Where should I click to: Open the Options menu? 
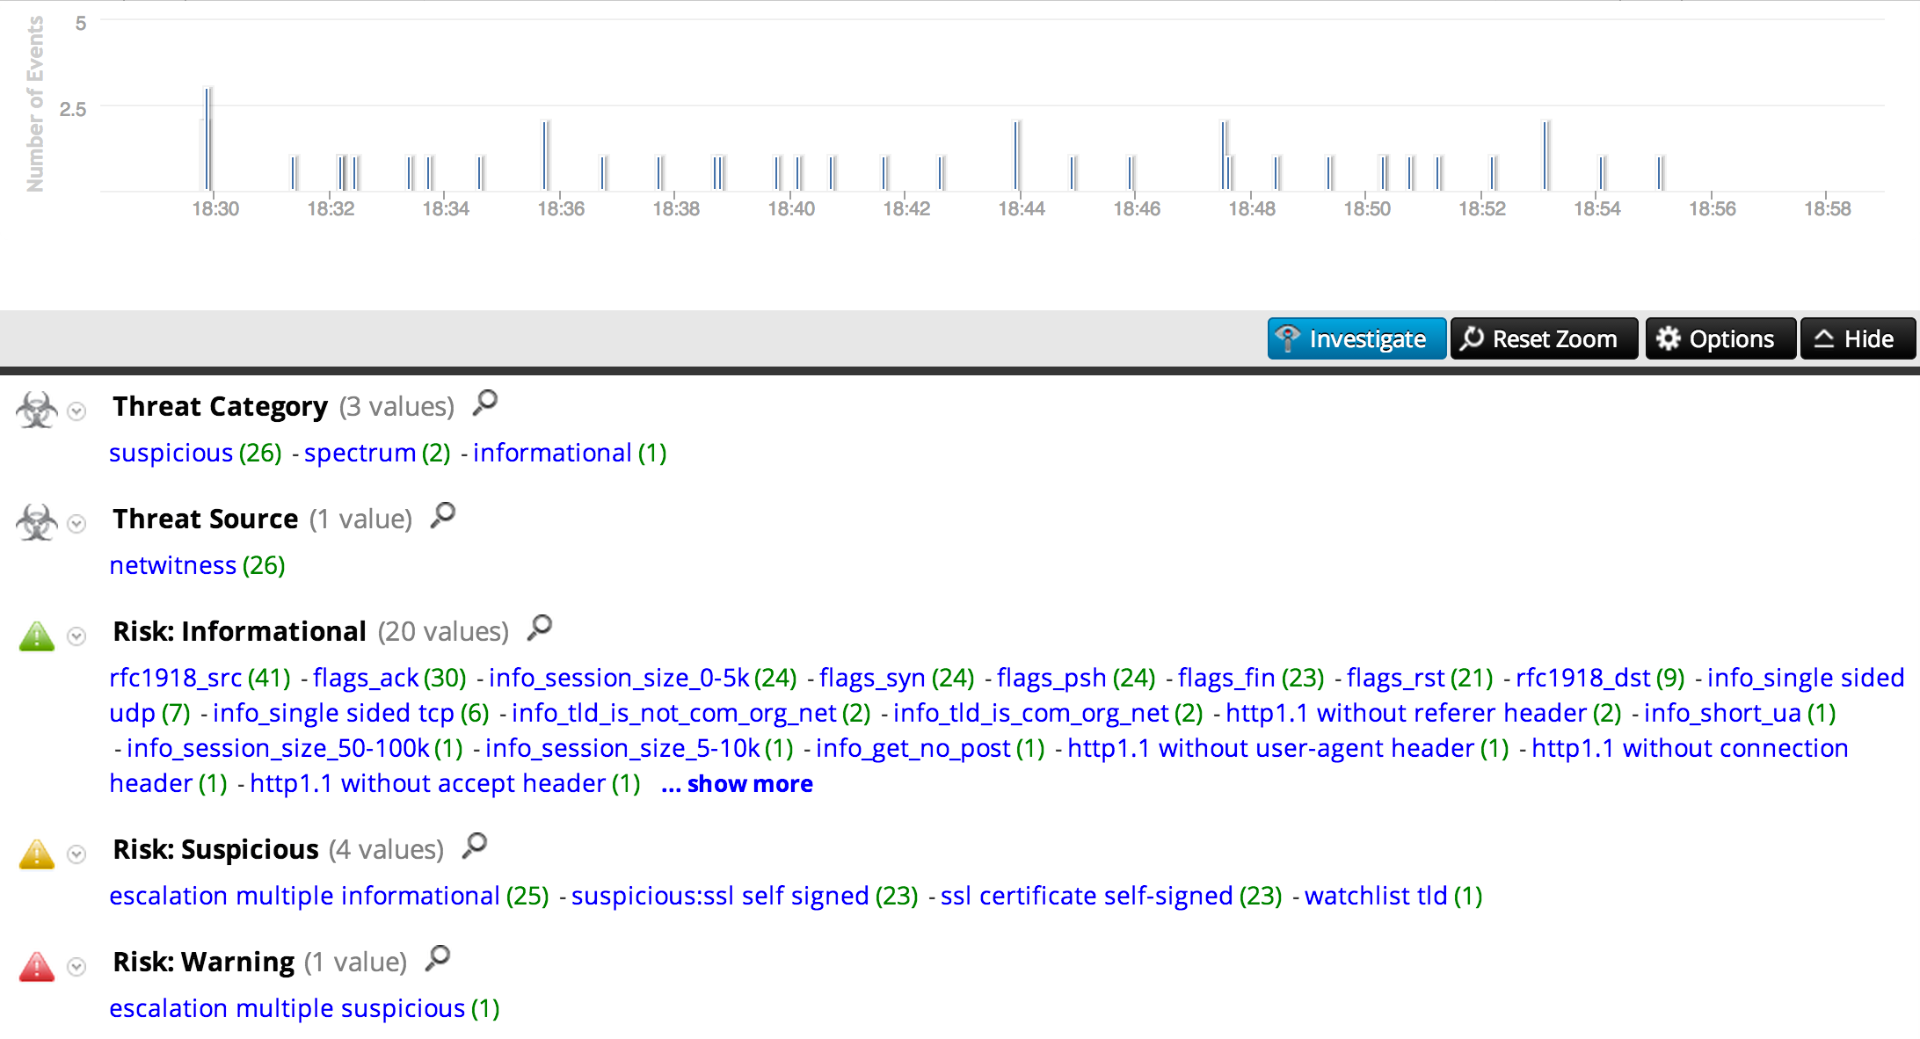(1719, 338)
